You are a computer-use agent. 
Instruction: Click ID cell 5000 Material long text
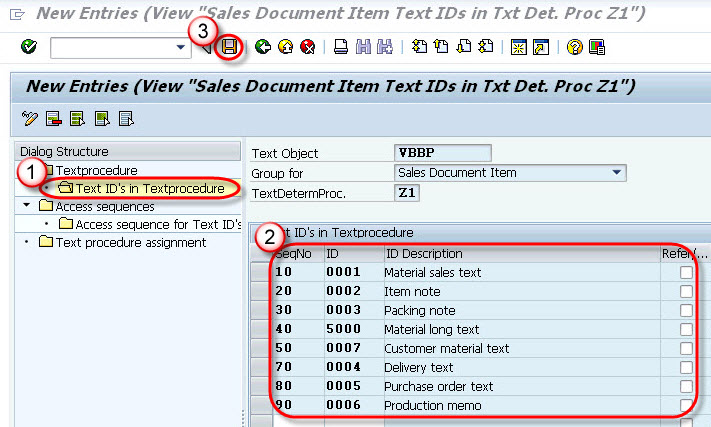pos(342,329)
